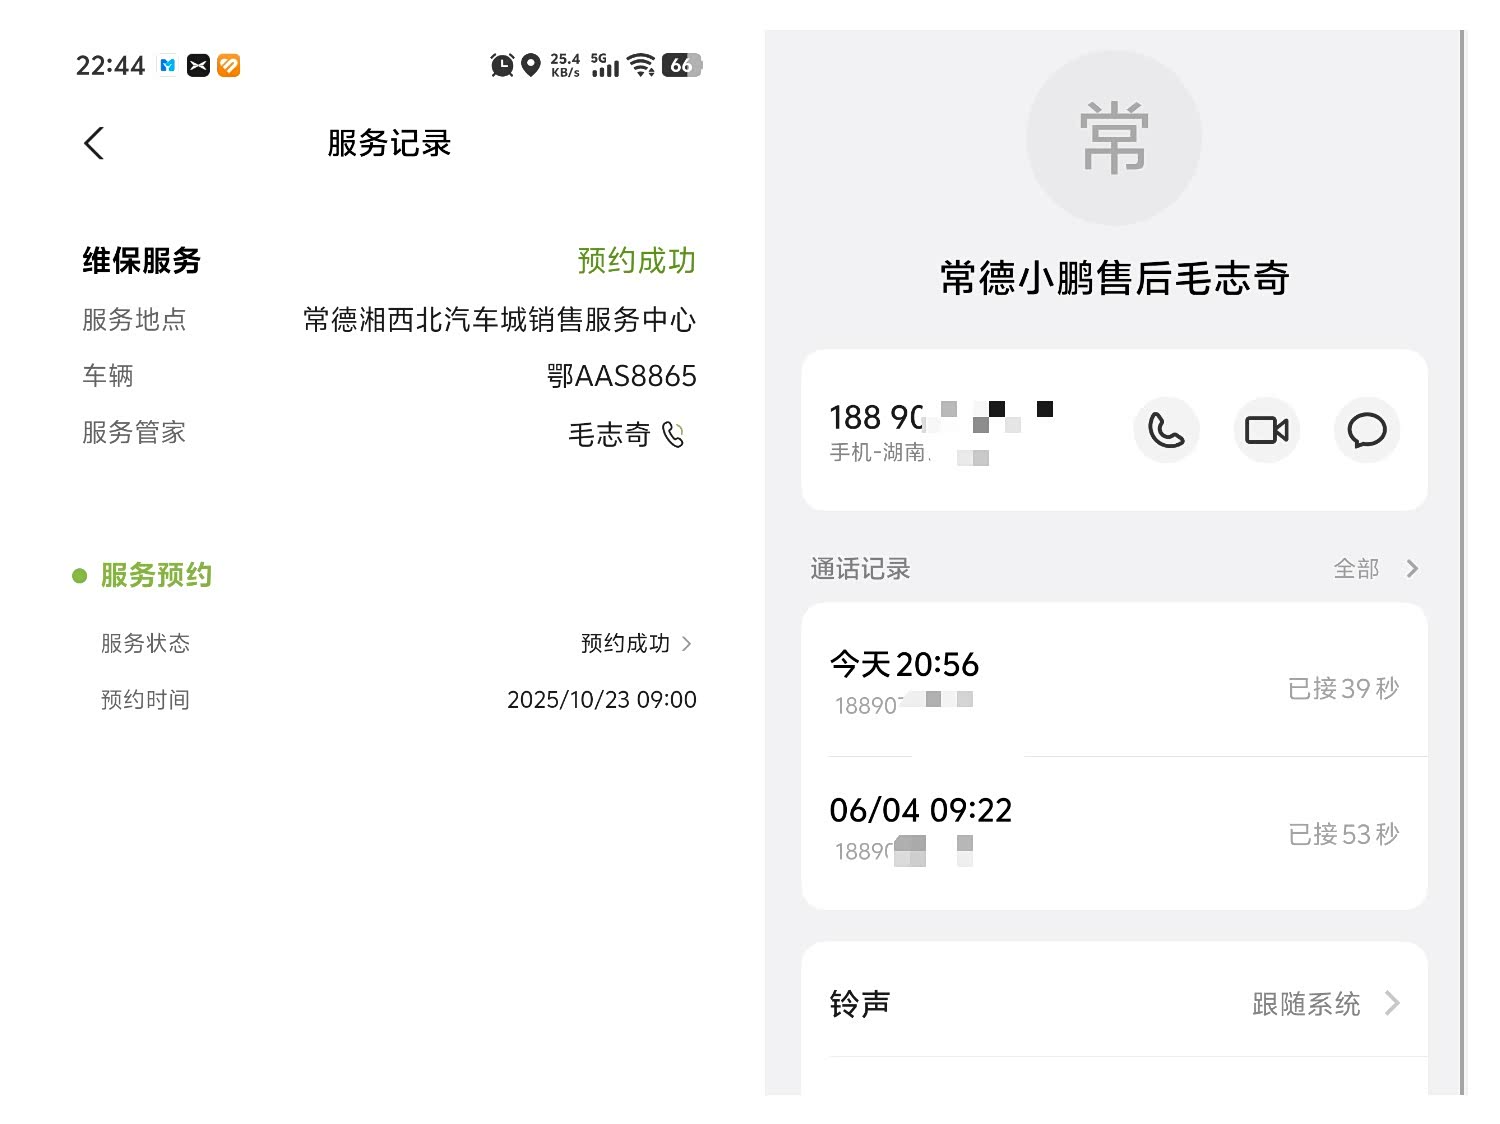Tap the phone icon beside 毛志奇
1500x1124 pixels.
coord(673,435)
